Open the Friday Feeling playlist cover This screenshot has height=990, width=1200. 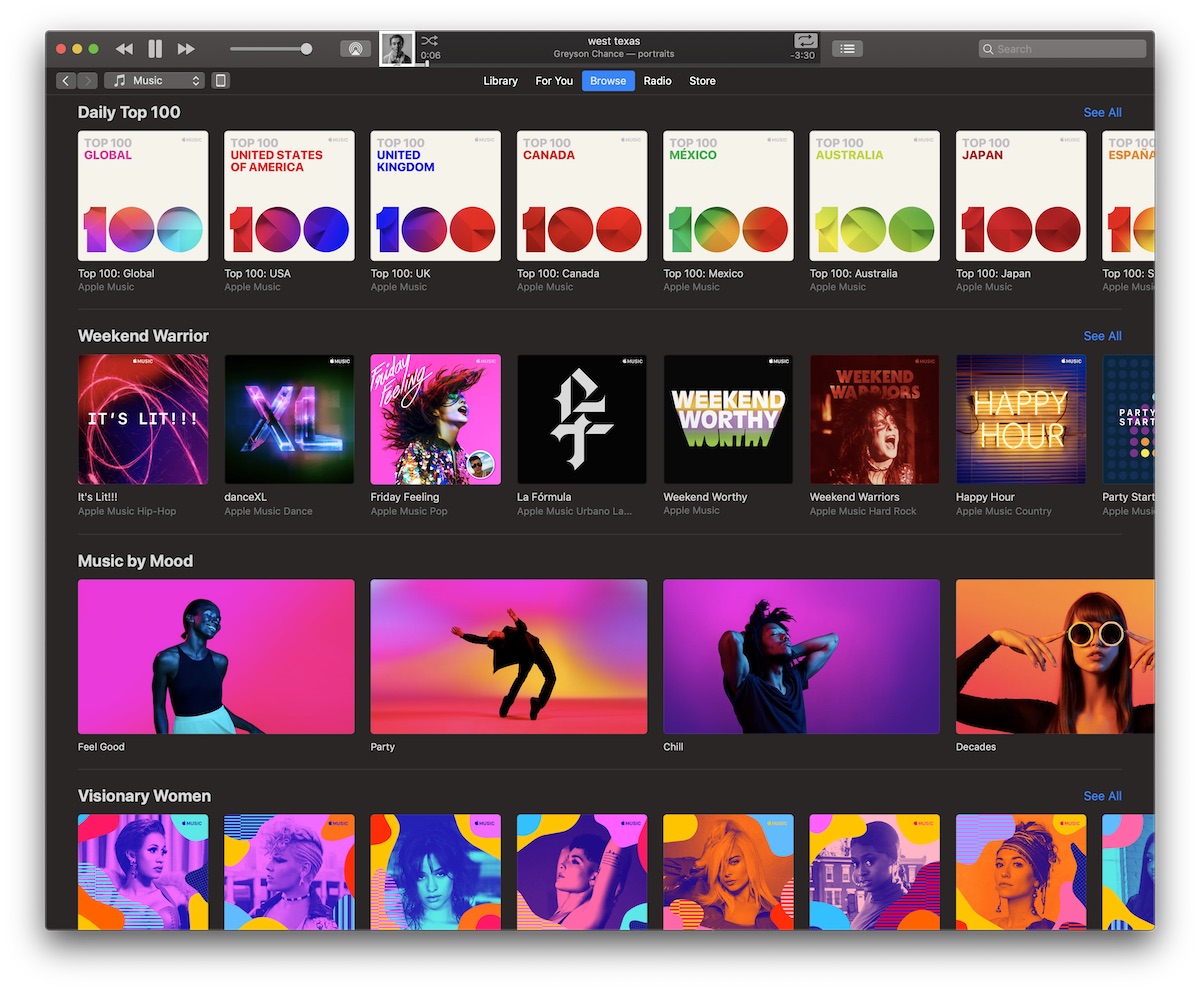pos(435,419)
